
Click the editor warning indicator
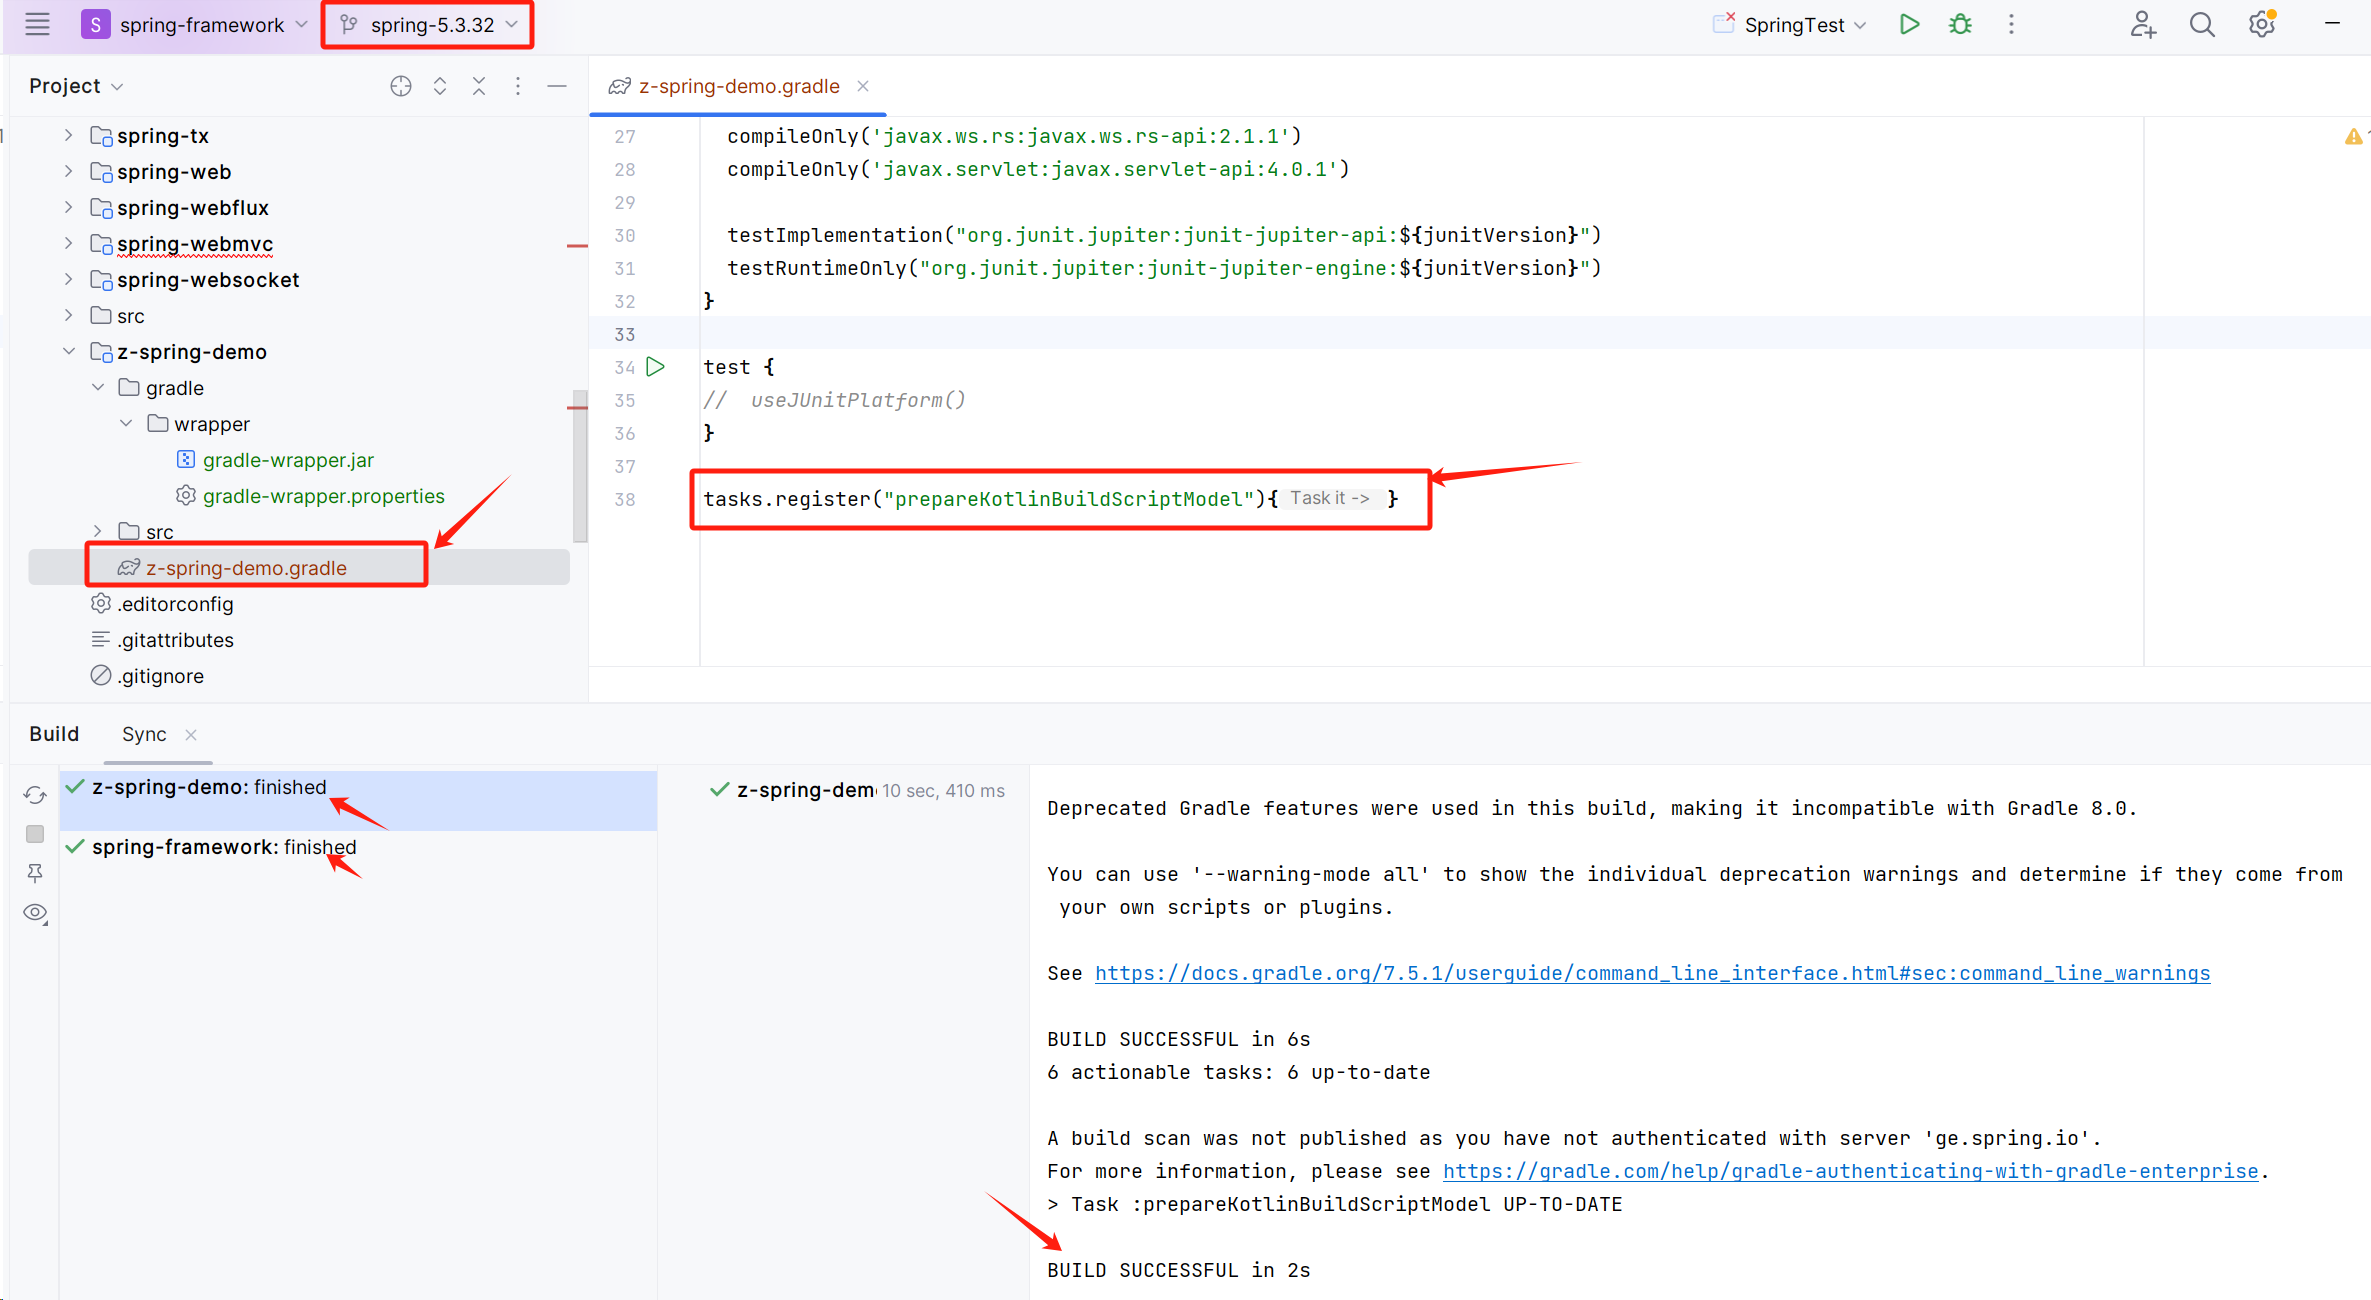click(x=2353, y=137)
